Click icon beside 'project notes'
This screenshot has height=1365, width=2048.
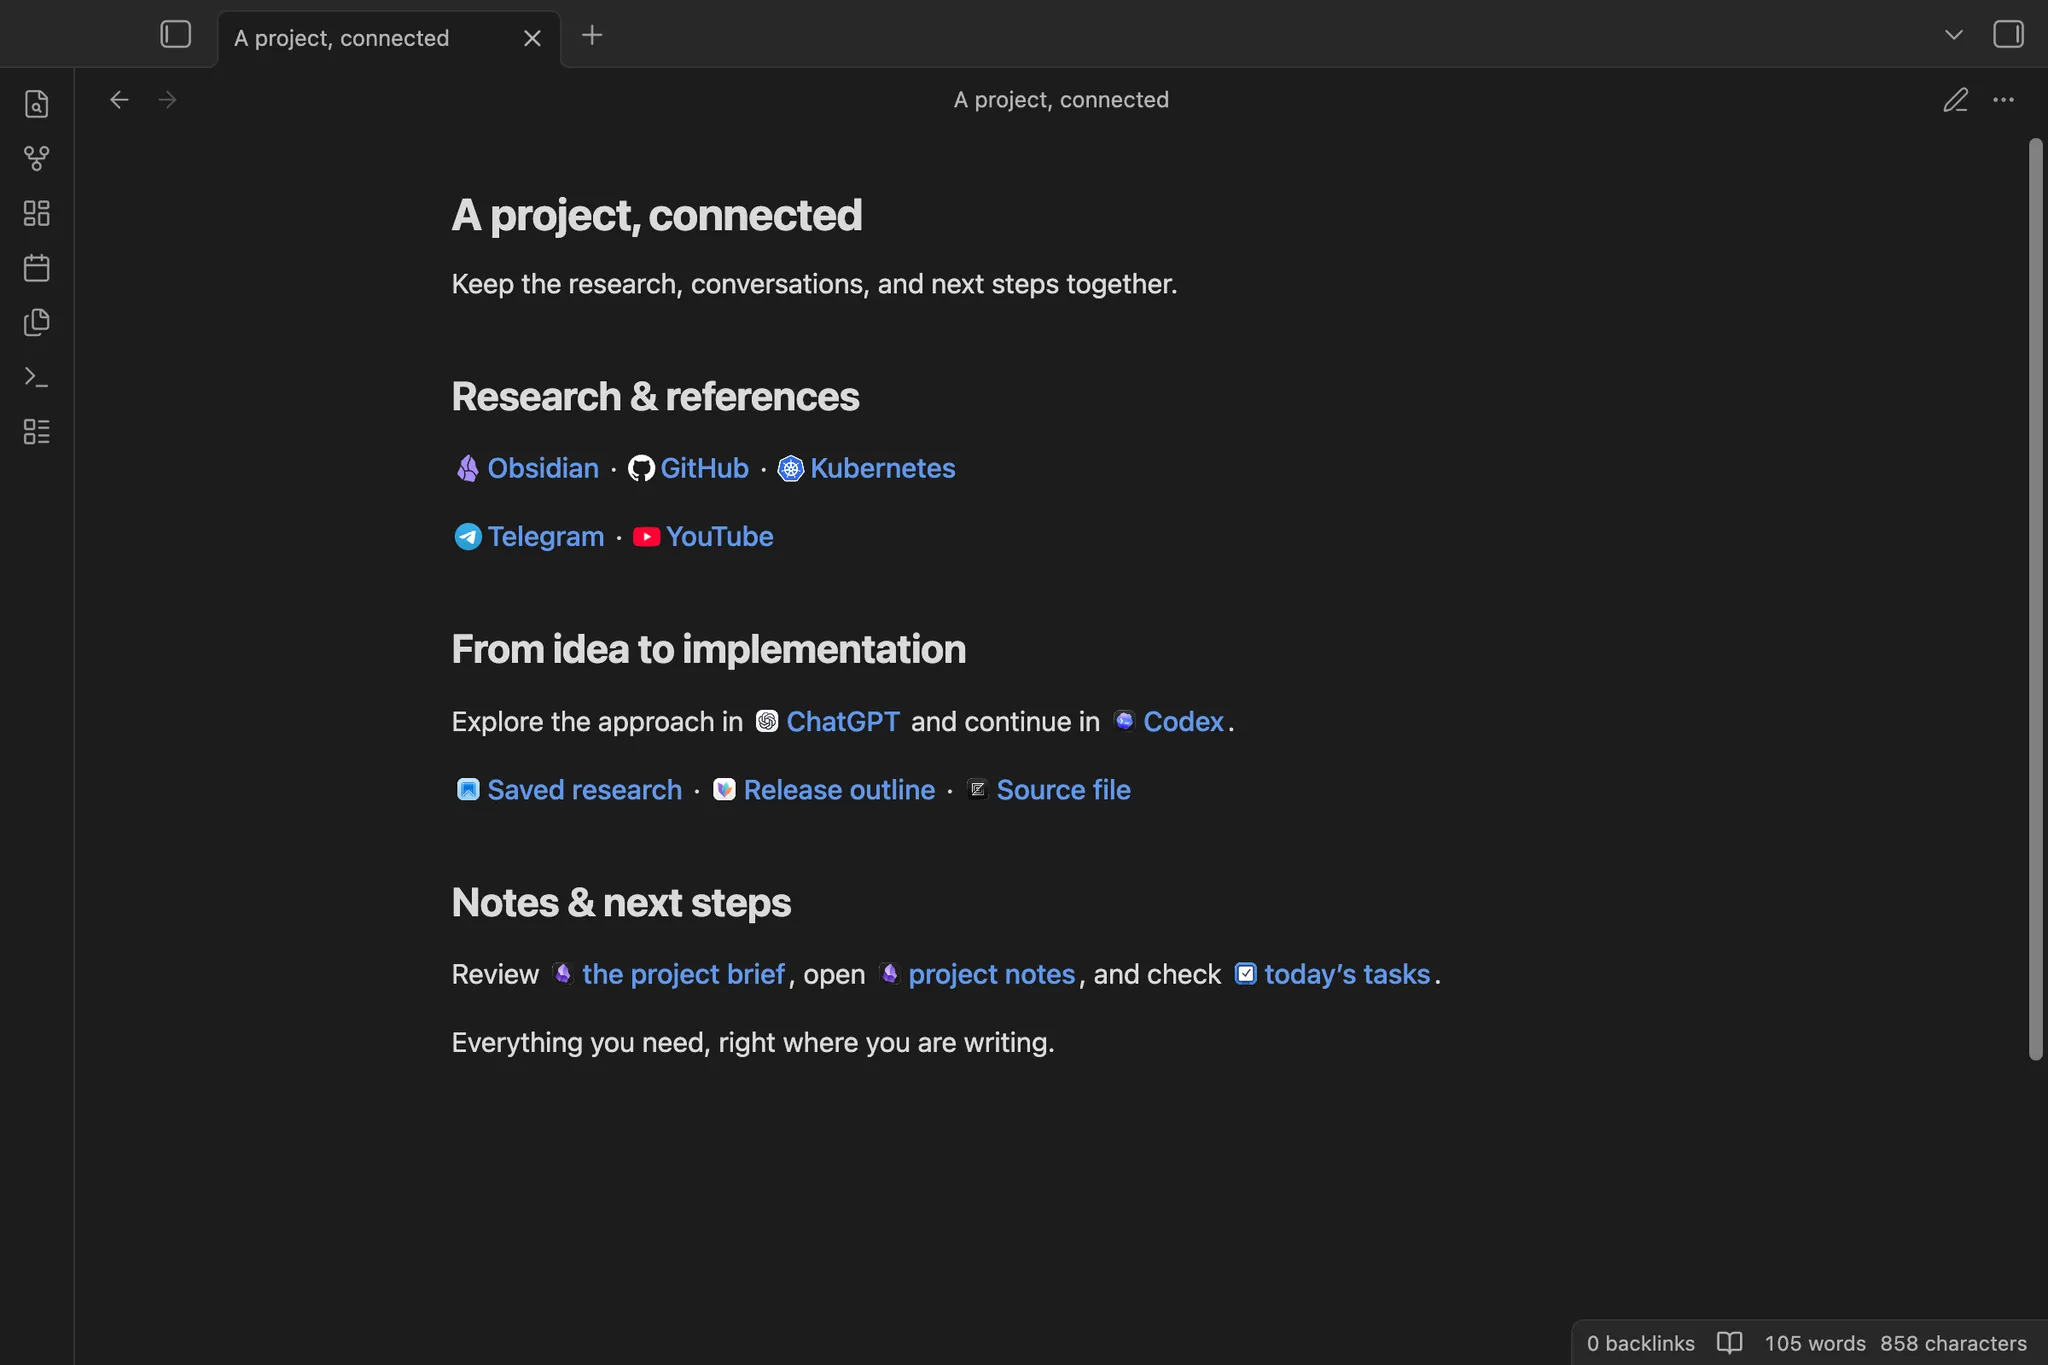[889, 974]
